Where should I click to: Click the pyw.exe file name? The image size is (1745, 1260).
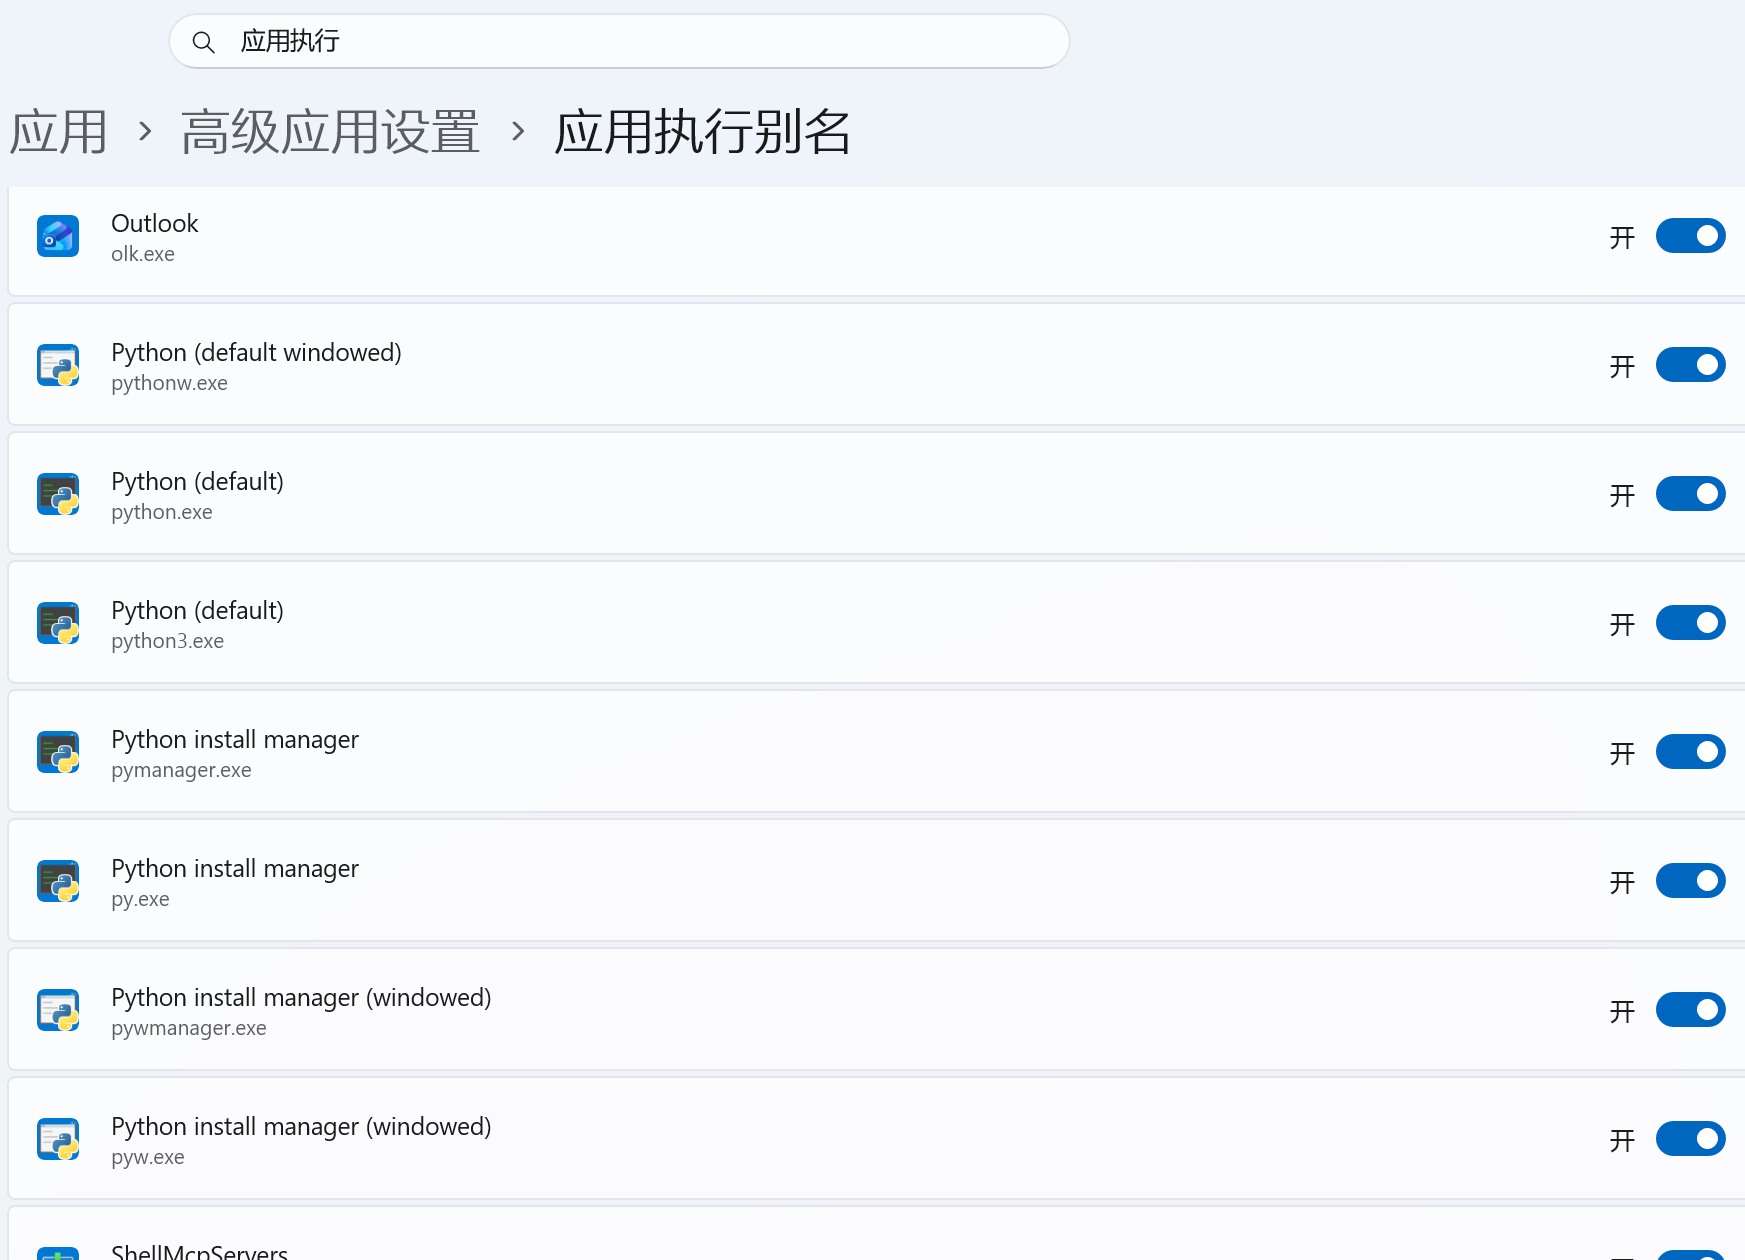pyautogui.click(x=148, y=1157)
